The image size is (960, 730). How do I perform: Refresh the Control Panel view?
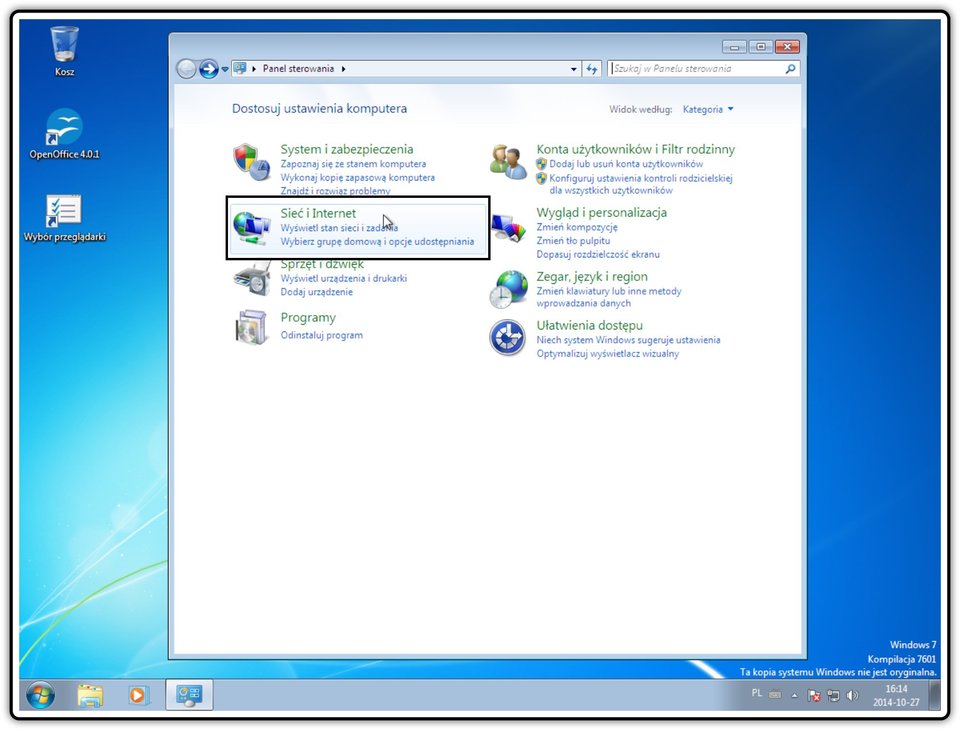pos(591,69)
